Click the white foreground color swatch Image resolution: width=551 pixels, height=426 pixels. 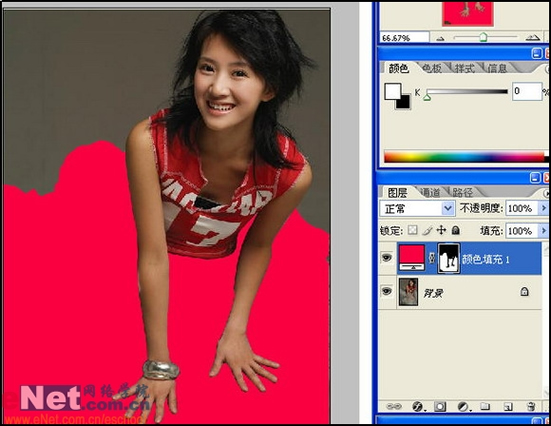pos(393,91)
